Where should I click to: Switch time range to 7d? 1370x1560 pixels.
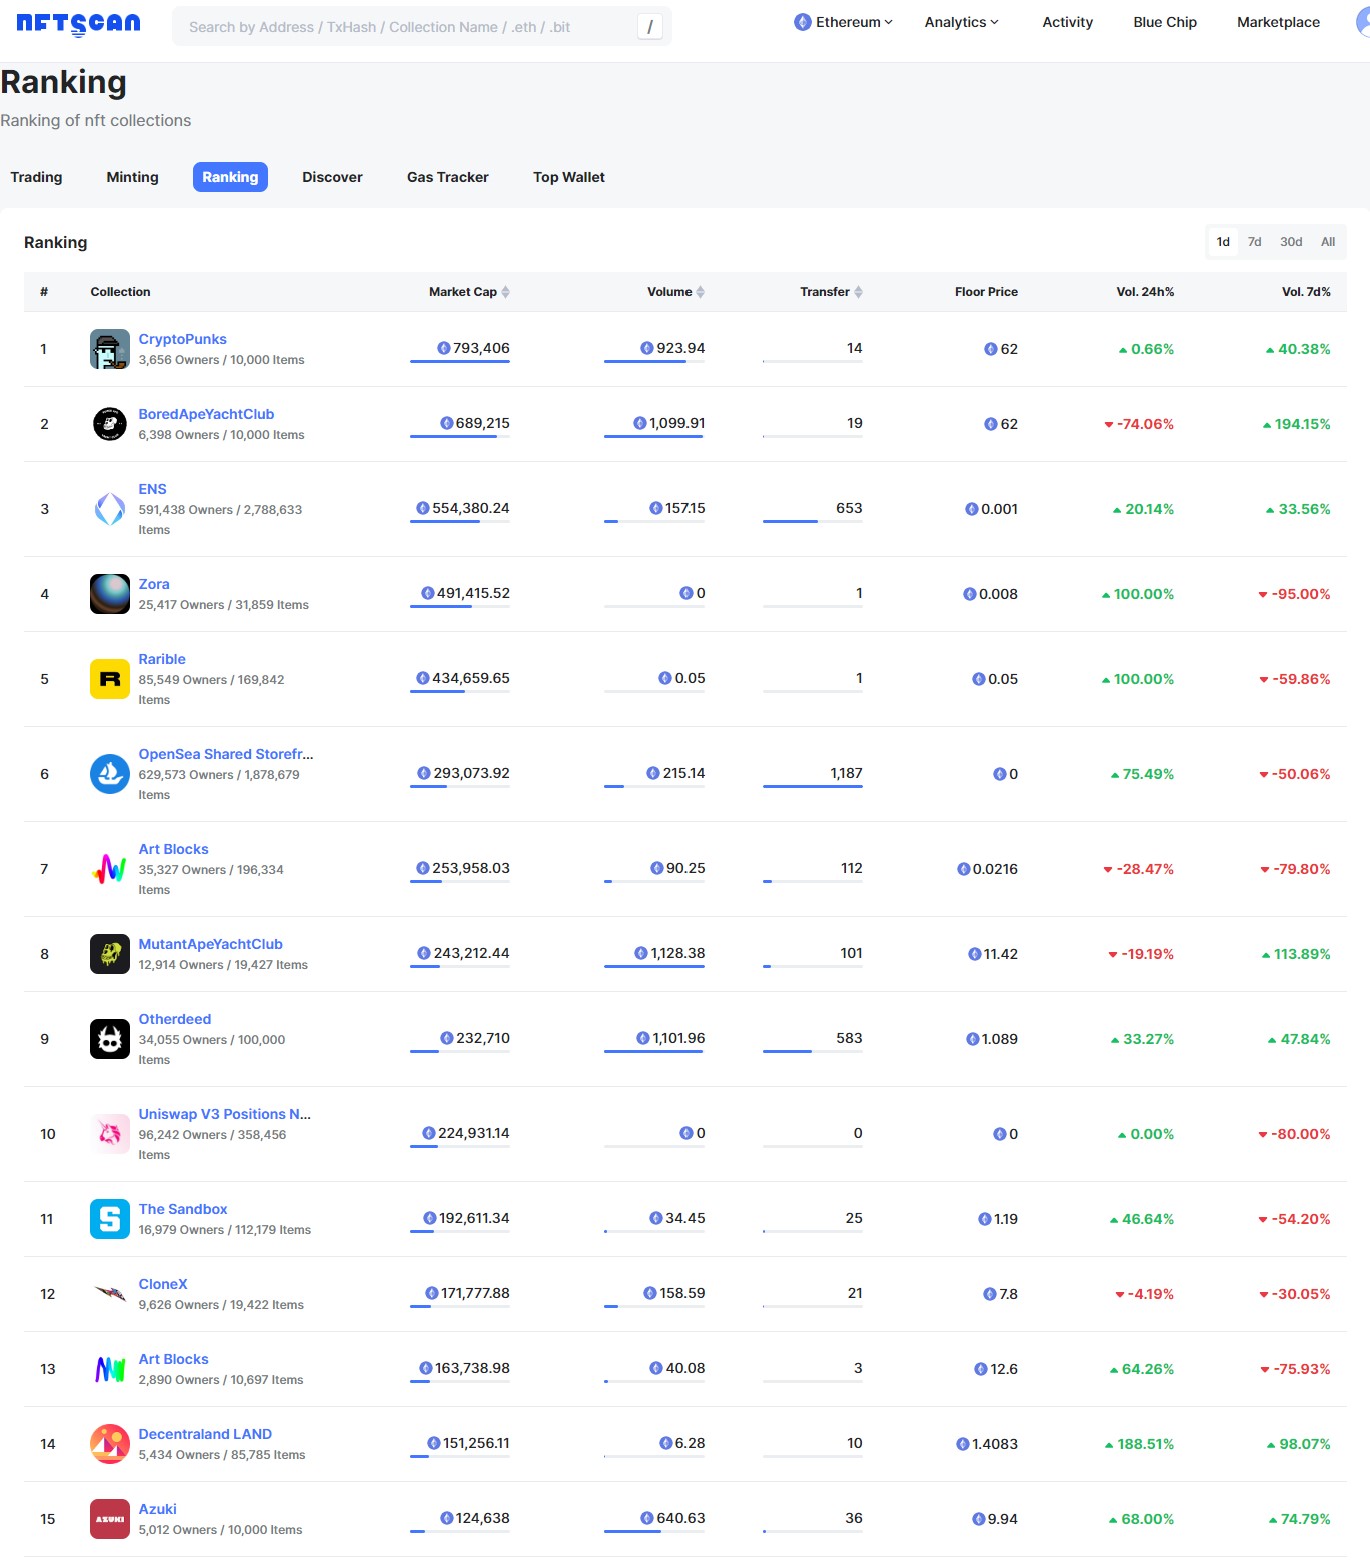(x=1254, y=242)
